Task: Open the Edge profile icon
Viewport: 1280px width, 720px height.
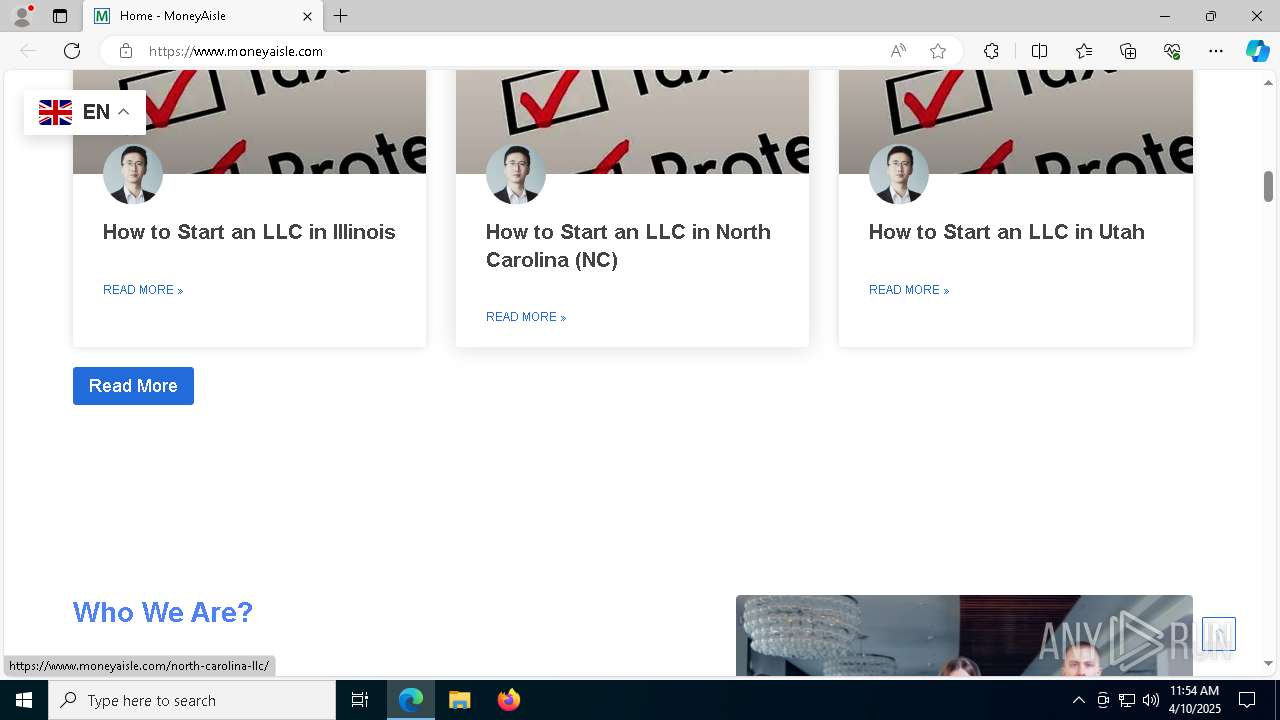Action: (x=22, y=16)
